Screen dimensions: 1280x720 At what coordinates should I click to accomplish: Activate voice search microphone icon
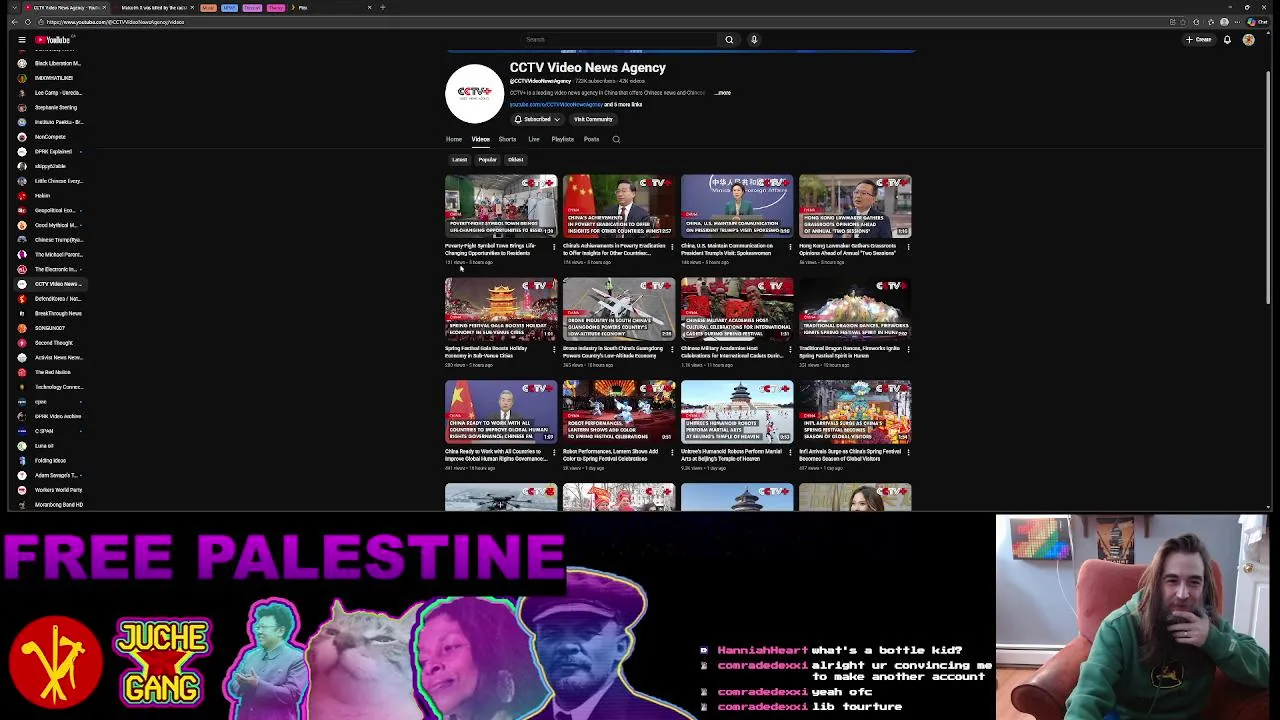[754, 40]
